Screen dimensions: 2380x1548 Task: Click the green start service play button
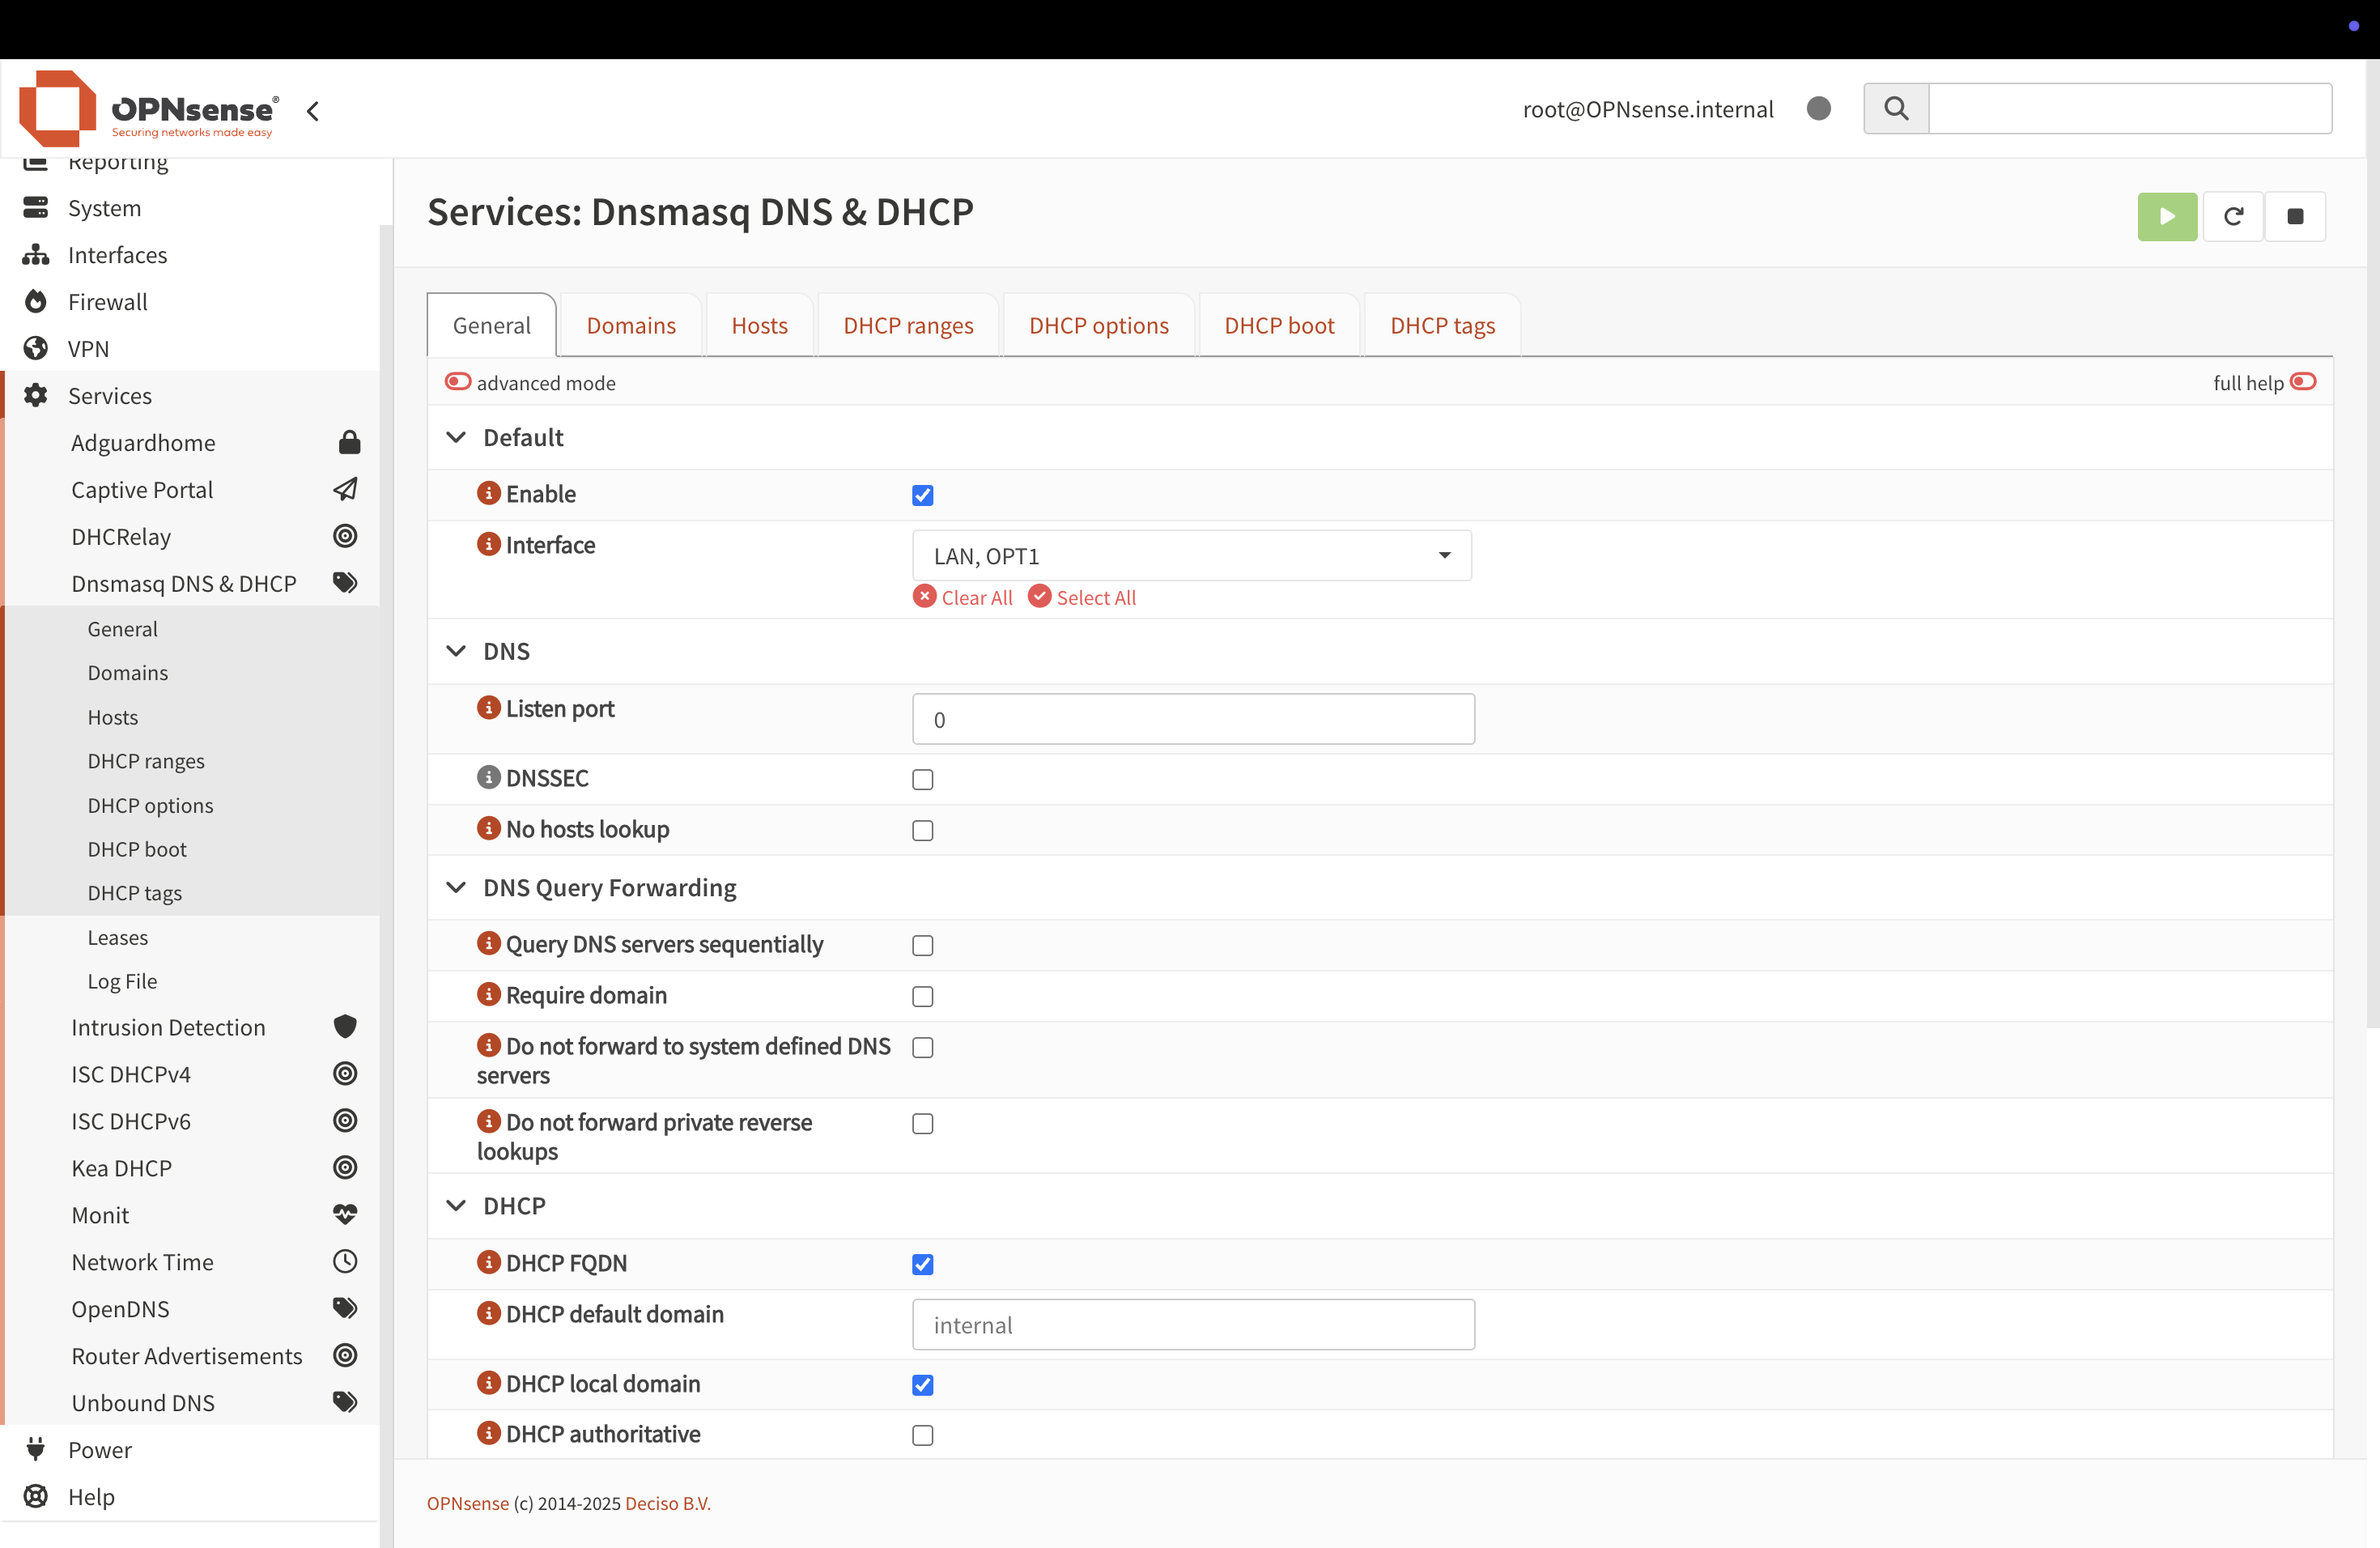click(x=2166, y=216)
